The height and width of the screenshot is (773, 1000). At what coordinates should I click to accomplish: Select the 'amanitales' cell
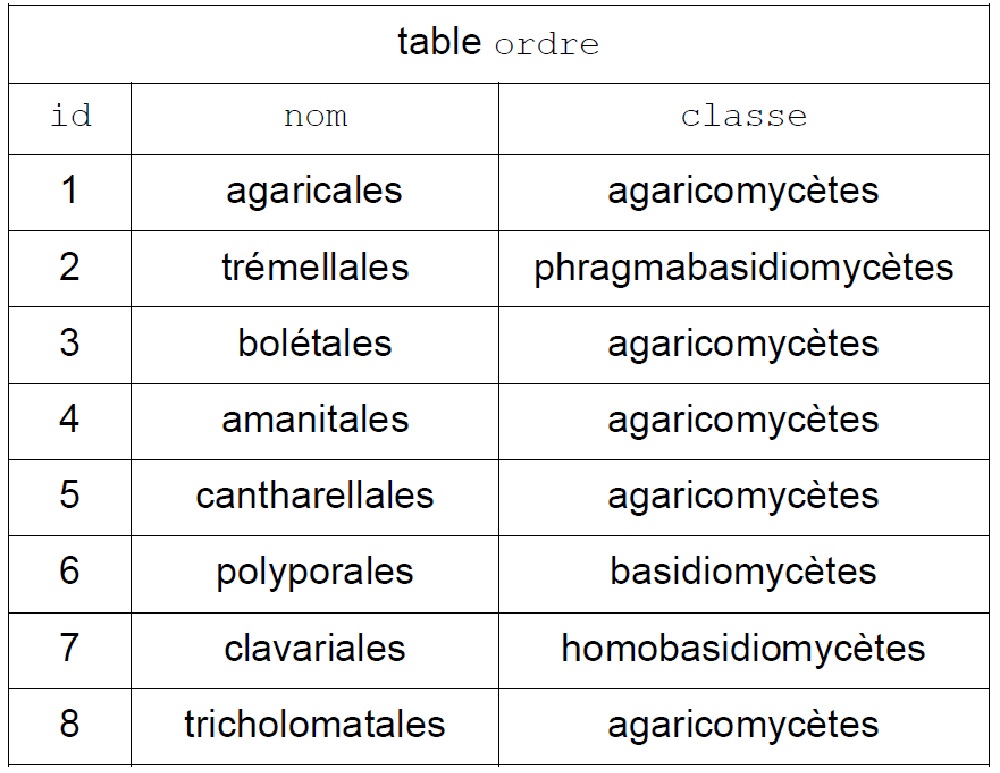pyautogui.click(x=315, y=421)
